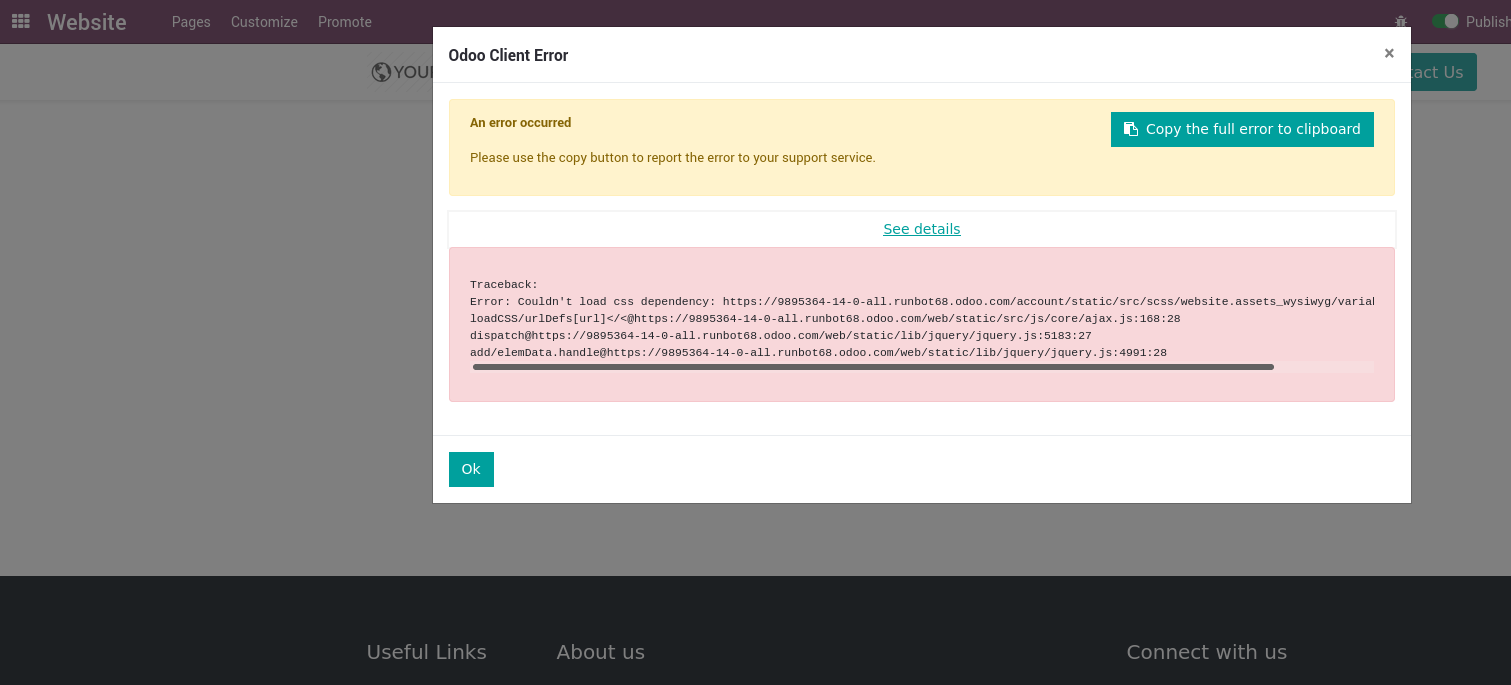This screenshot has width=1511, height=685.
Task: Toggle the Publish switch off
Action: 1447,20
